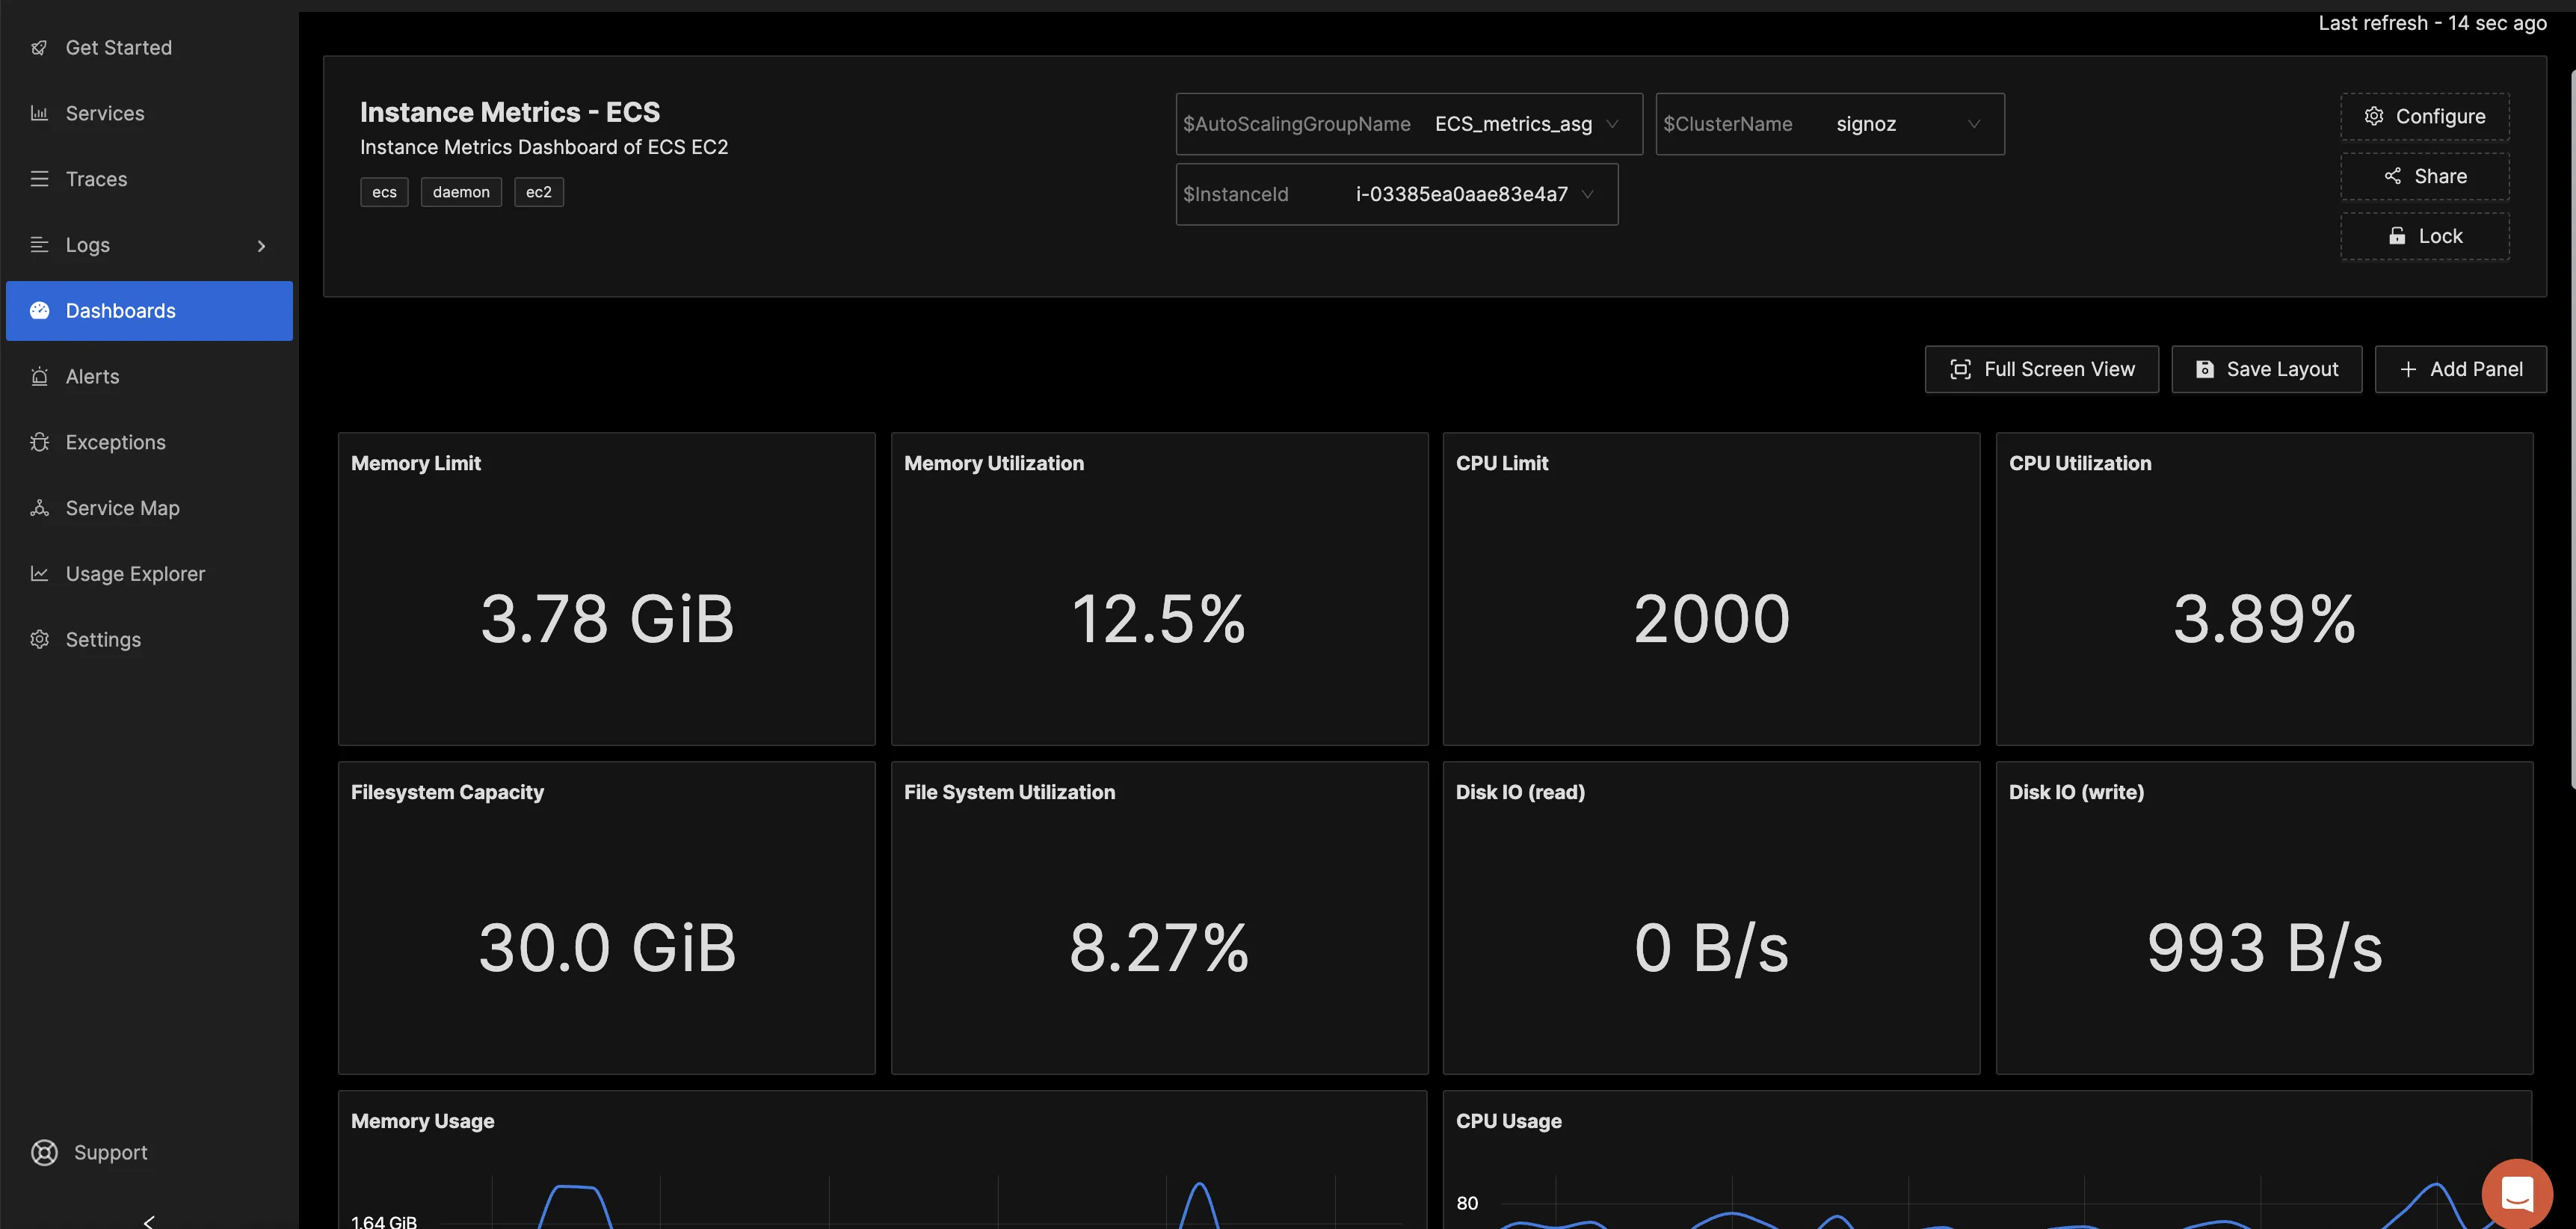Click the ec2 tag
This screenshot has width=2576, height=1229.
[539, 192]
